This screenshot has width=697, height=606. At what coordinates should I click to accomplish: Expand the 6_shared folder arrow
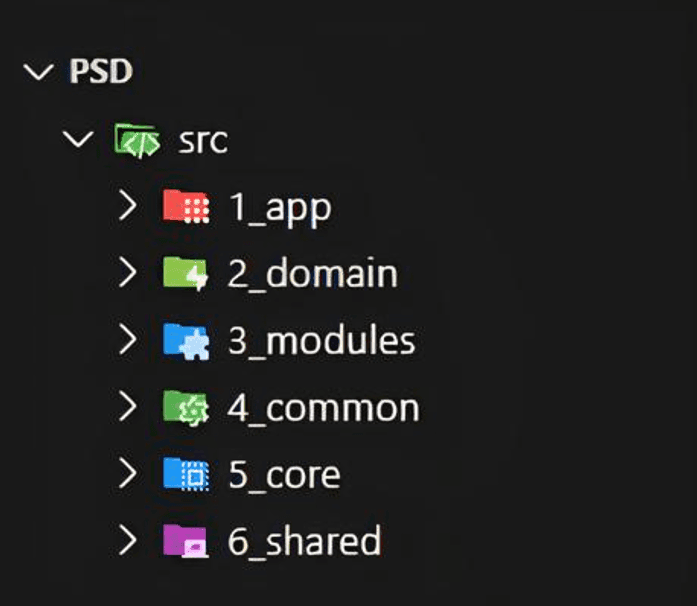click(x=127, y=541)
